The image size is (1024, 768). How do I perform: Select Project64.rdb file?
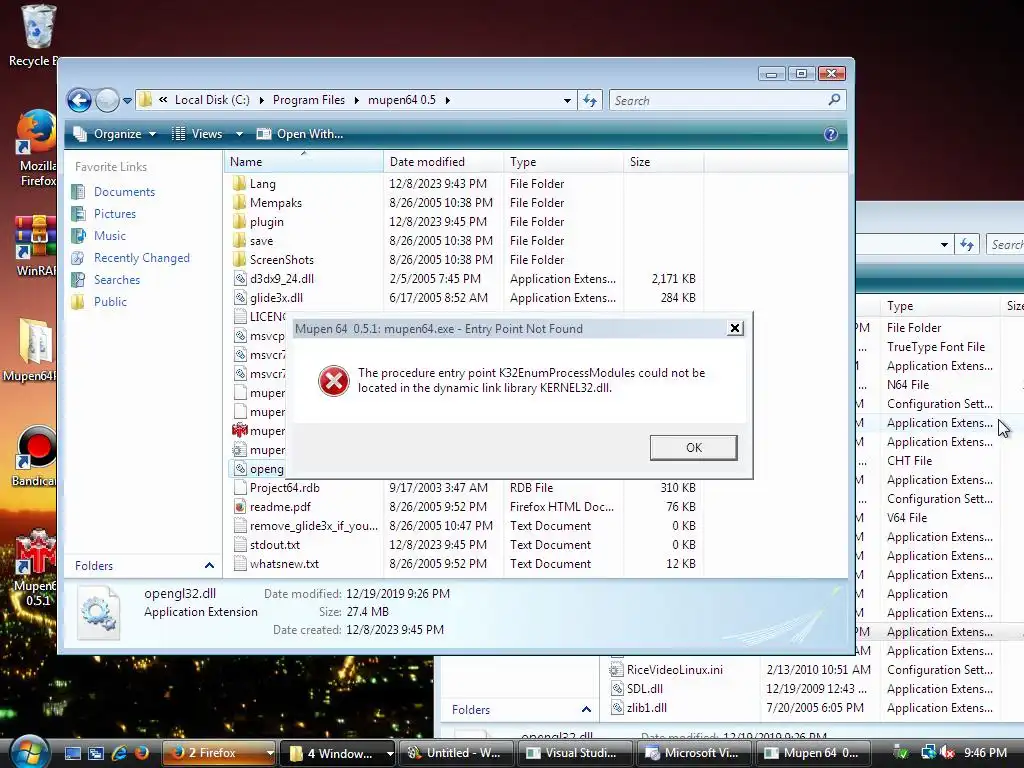tap(285, 488)
